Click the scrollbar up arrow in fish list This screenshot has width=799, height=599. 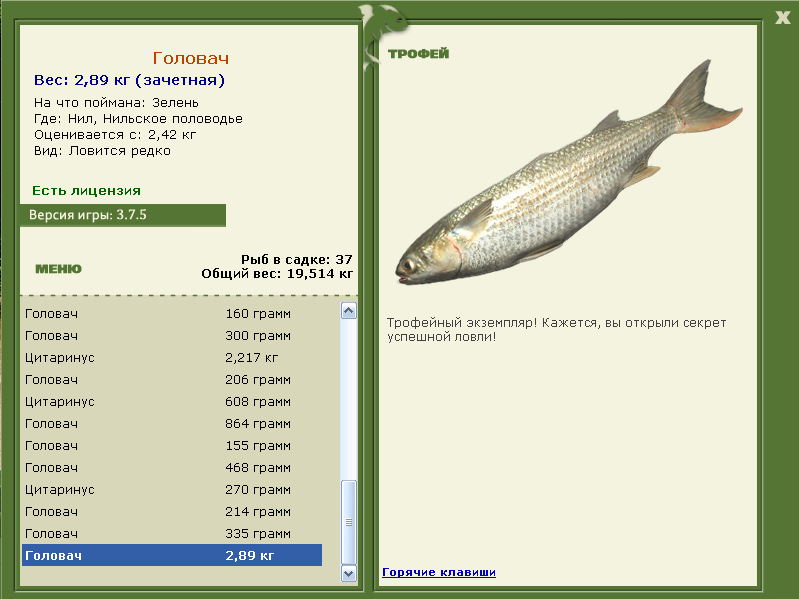[x=349, y=311]
